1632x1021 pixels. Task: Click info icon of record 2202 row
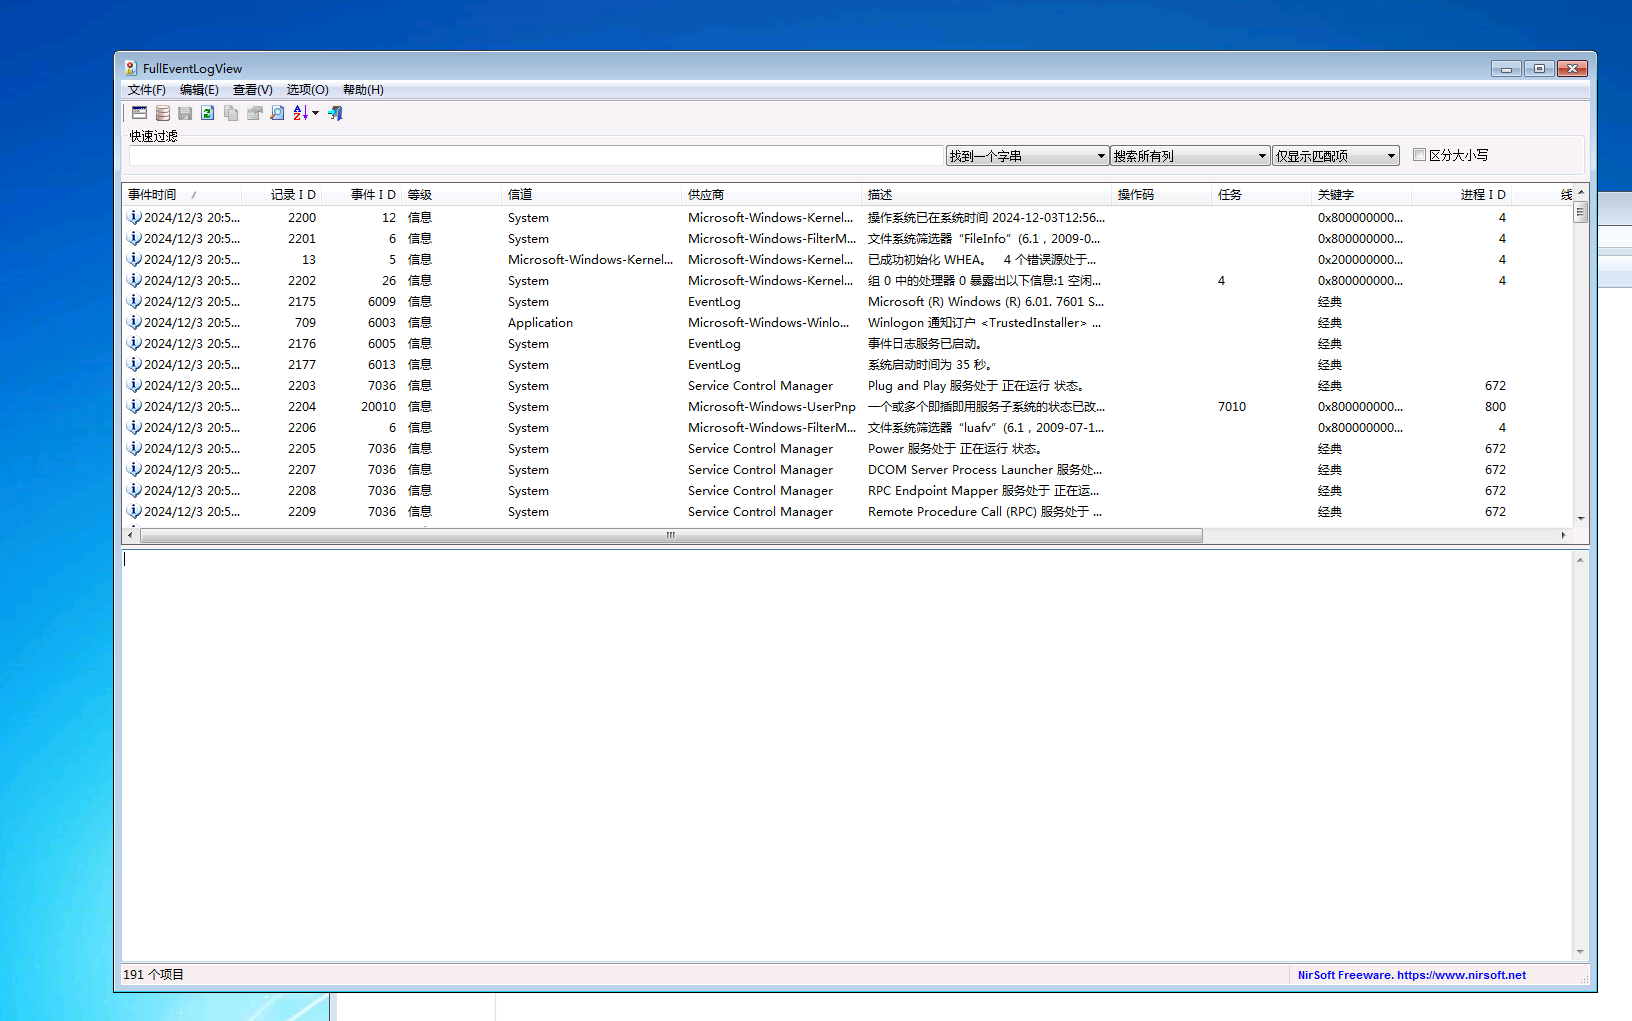[134, 280]
